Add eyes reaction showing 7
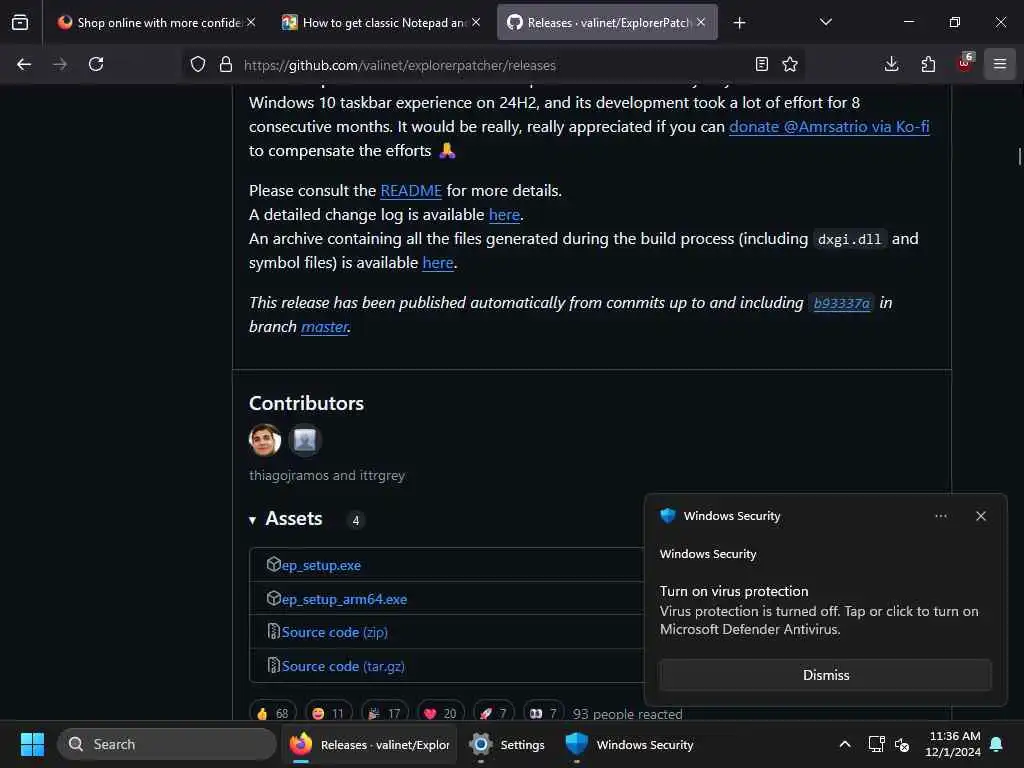 543,713
